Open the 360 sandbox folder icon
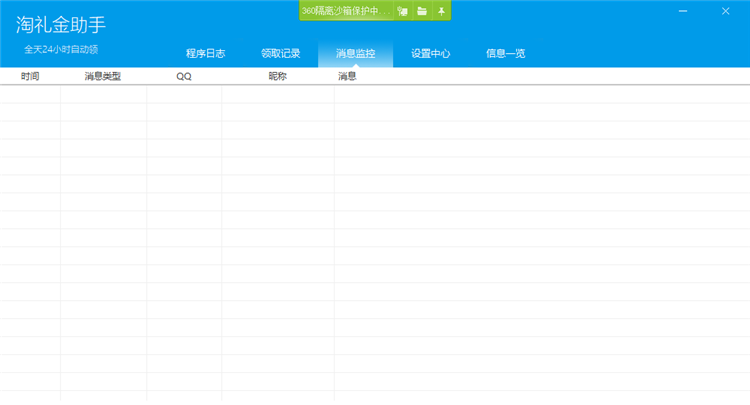 click(422, 11)
